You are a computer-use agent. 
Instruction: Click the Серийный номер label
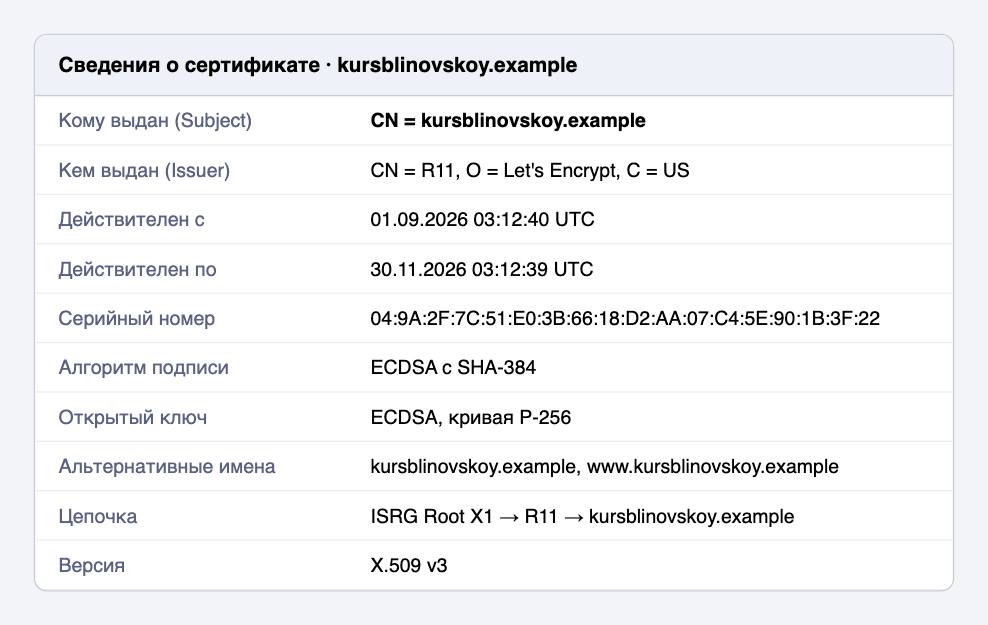pos(137,318)
